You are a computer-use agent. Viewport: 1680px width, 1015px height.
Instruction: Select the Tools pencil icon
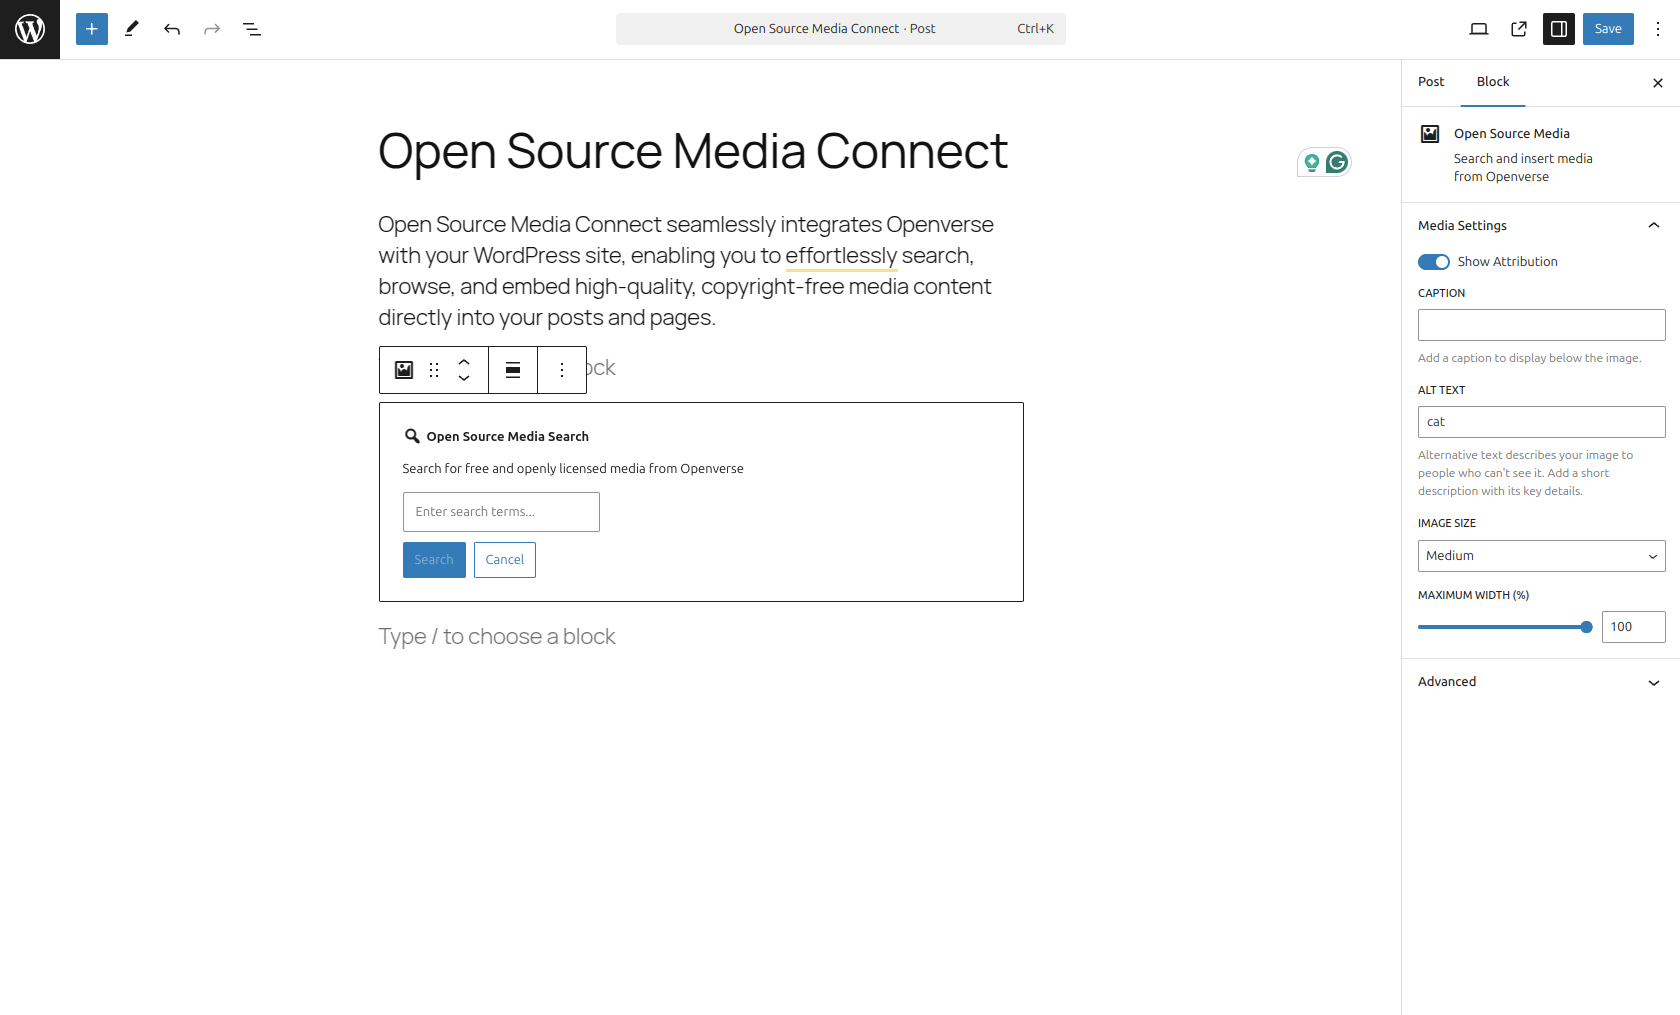(132, 29)
